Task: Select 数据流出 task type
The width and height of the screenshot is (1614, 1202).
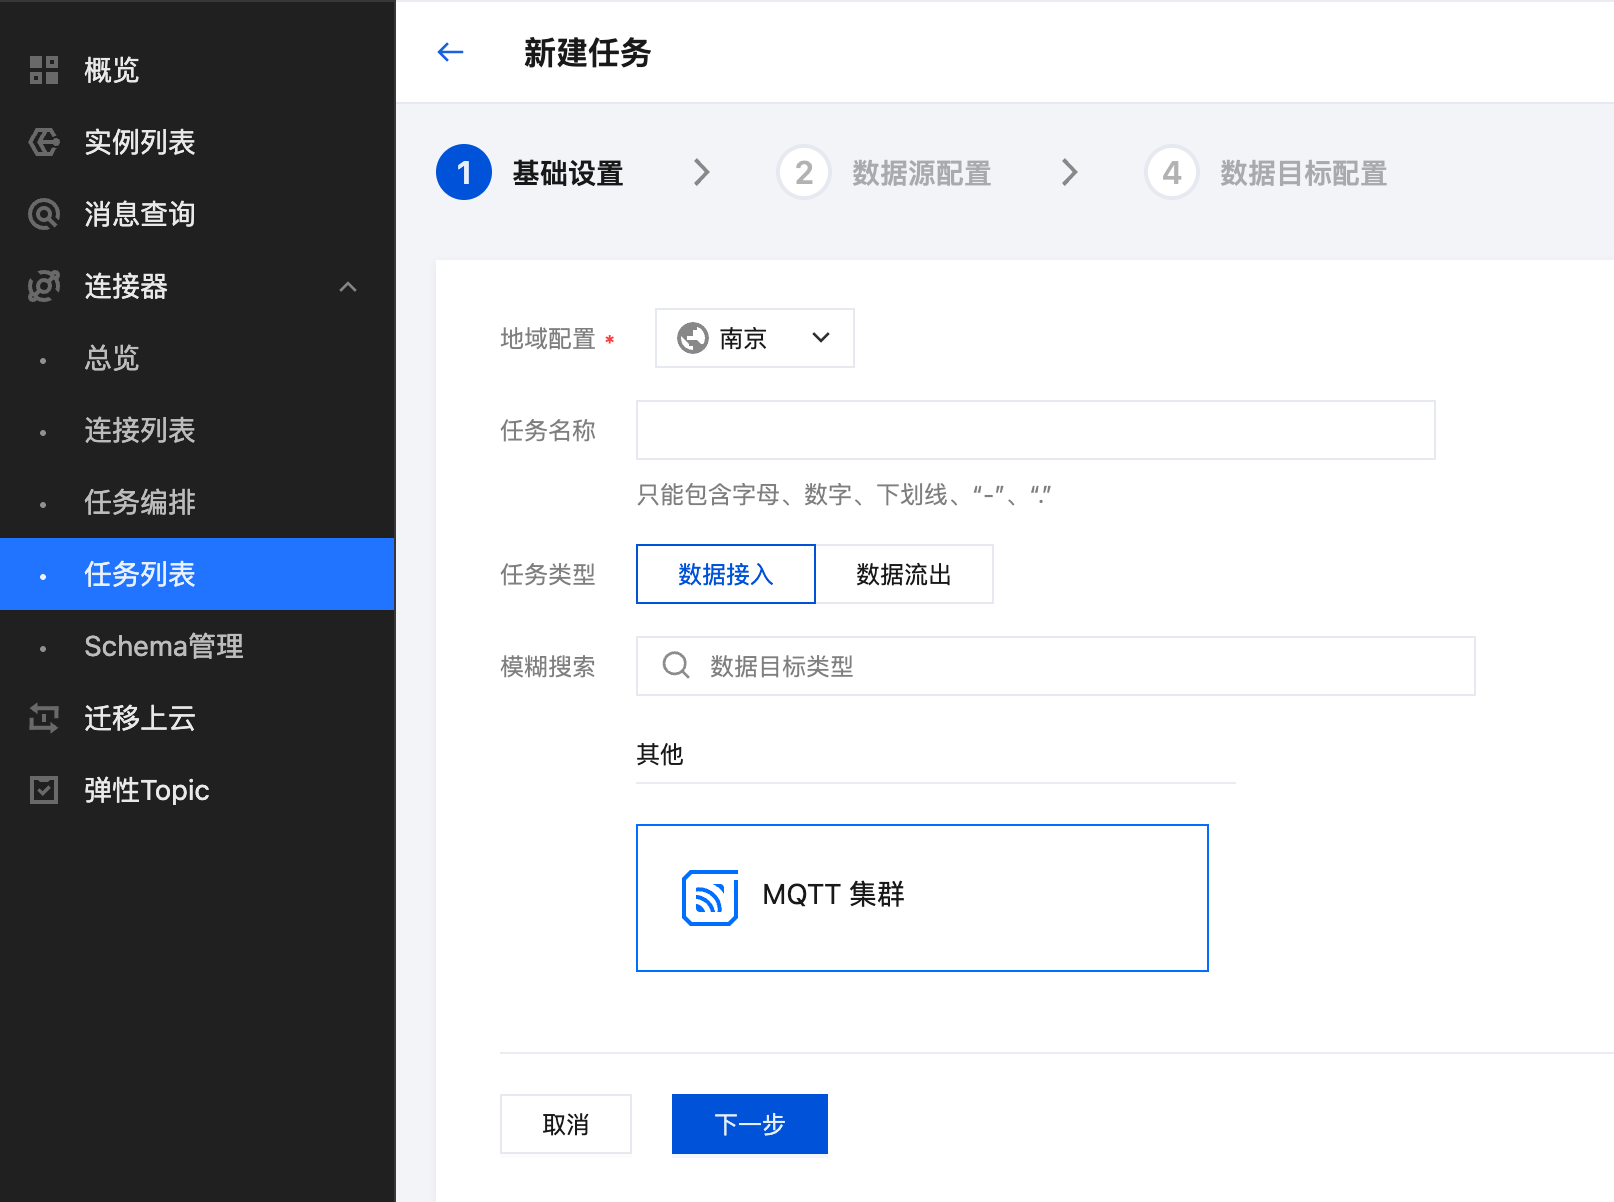Action: click(904, 574)
